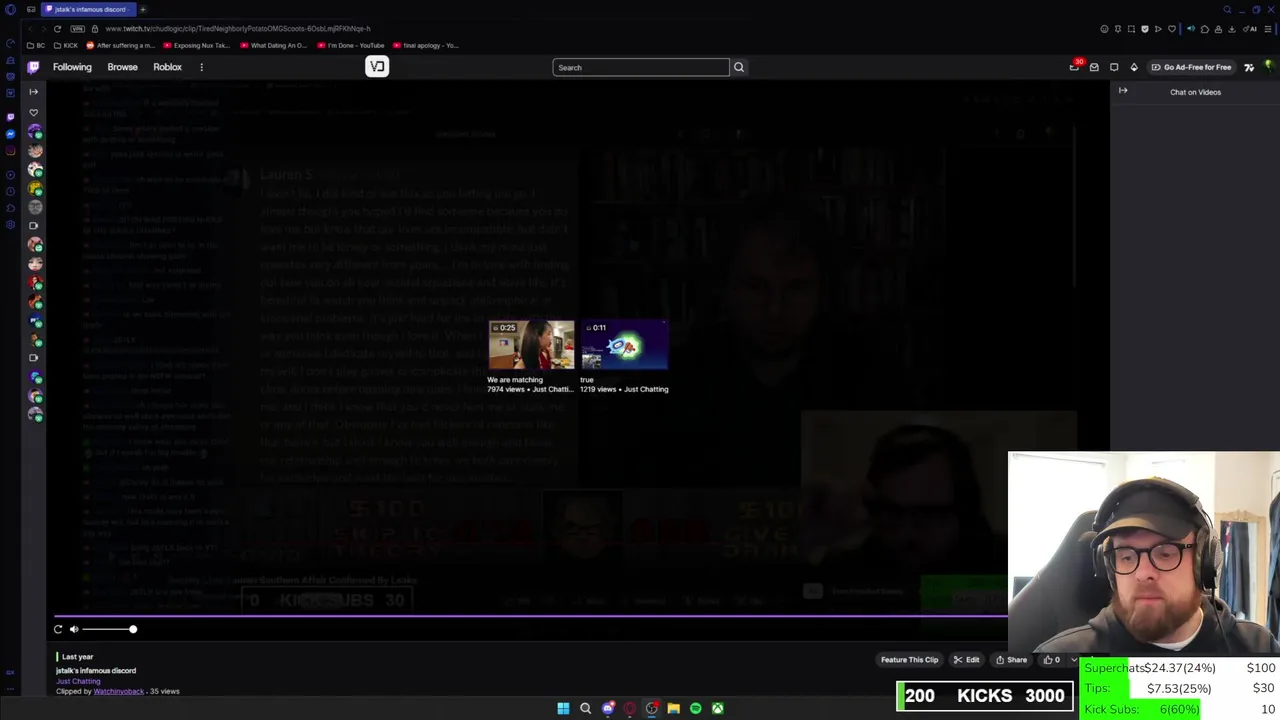The width and height of the screenshot is (1280, 720).
Task: Open the Browse page
Action: click(122, 67)
